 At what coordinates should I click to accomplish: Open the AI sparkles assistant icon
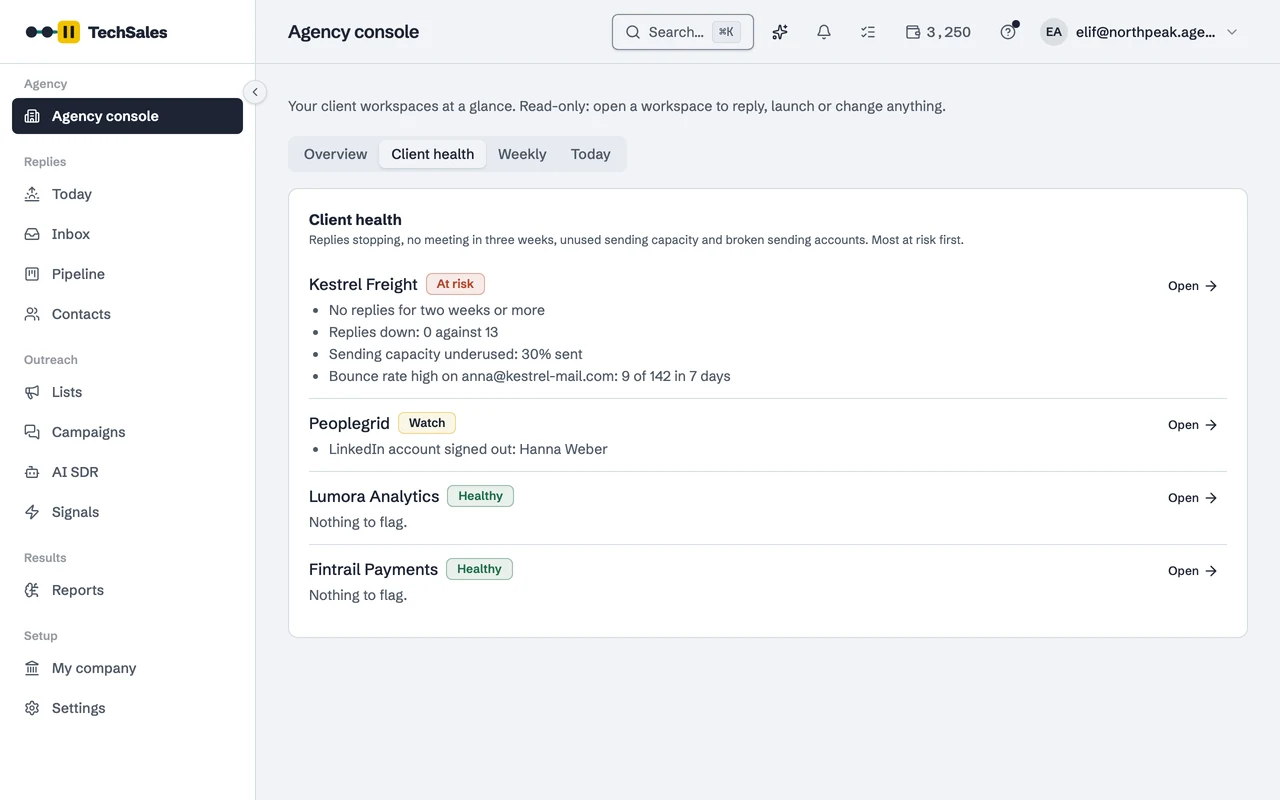tap(780, 32)
